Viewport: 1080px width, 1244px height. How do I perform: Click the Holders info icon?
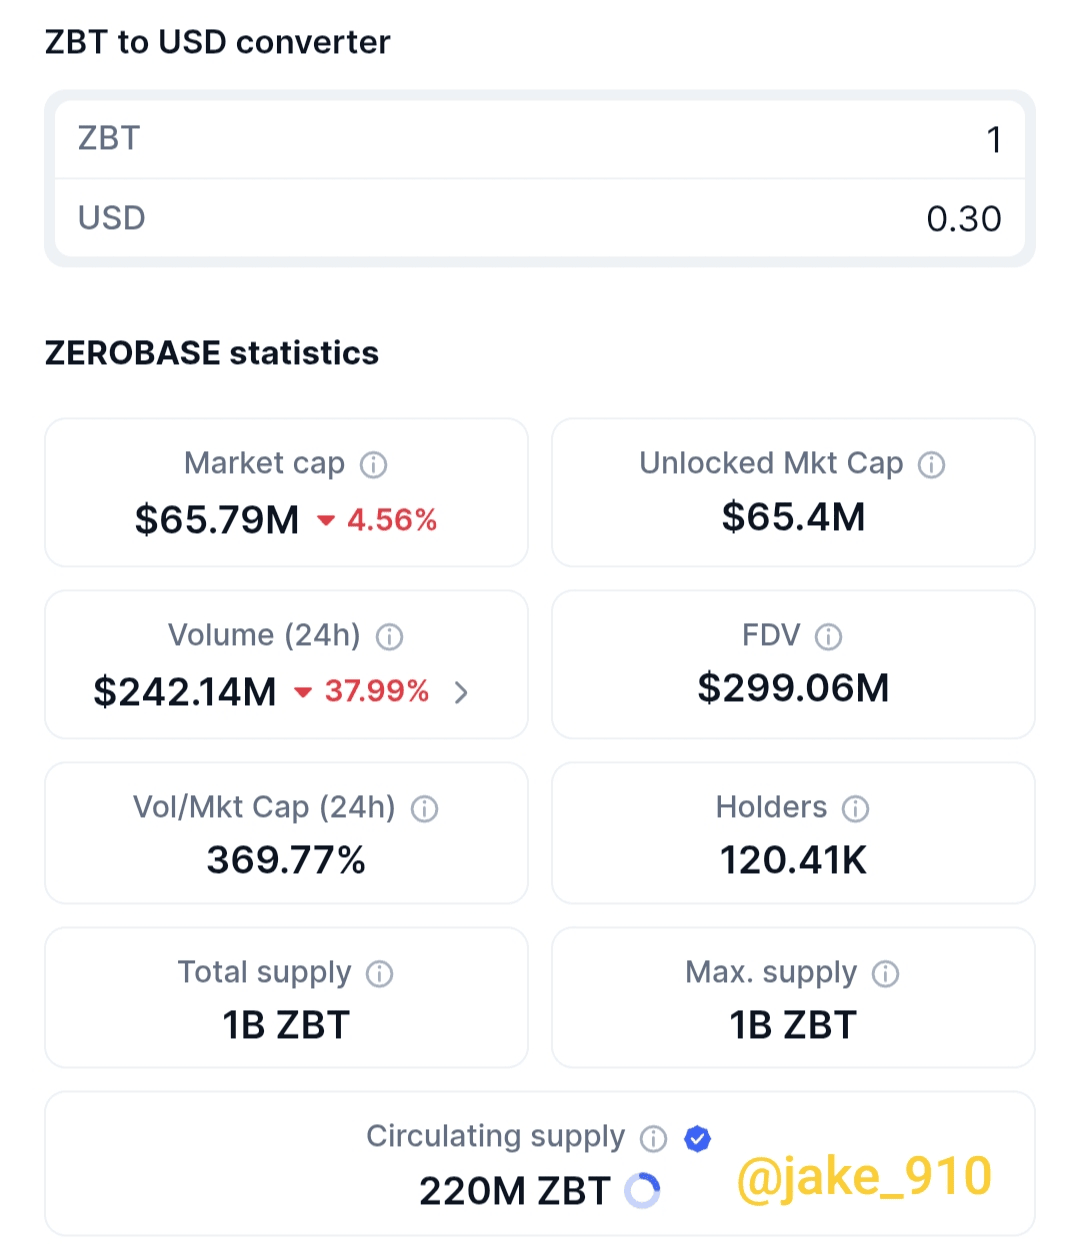(x=855, y=809)
